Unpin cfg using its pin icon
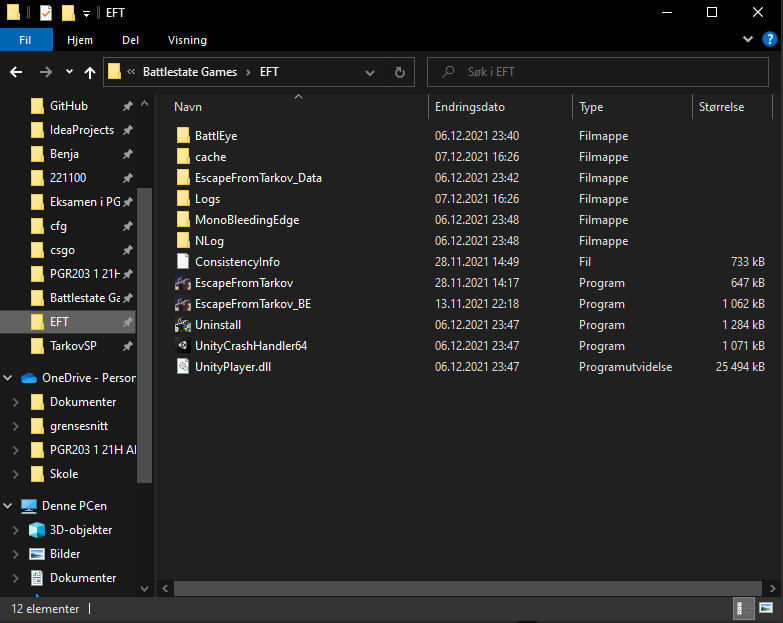This screenshot has width=783, height=623. [x=128, y=226]
